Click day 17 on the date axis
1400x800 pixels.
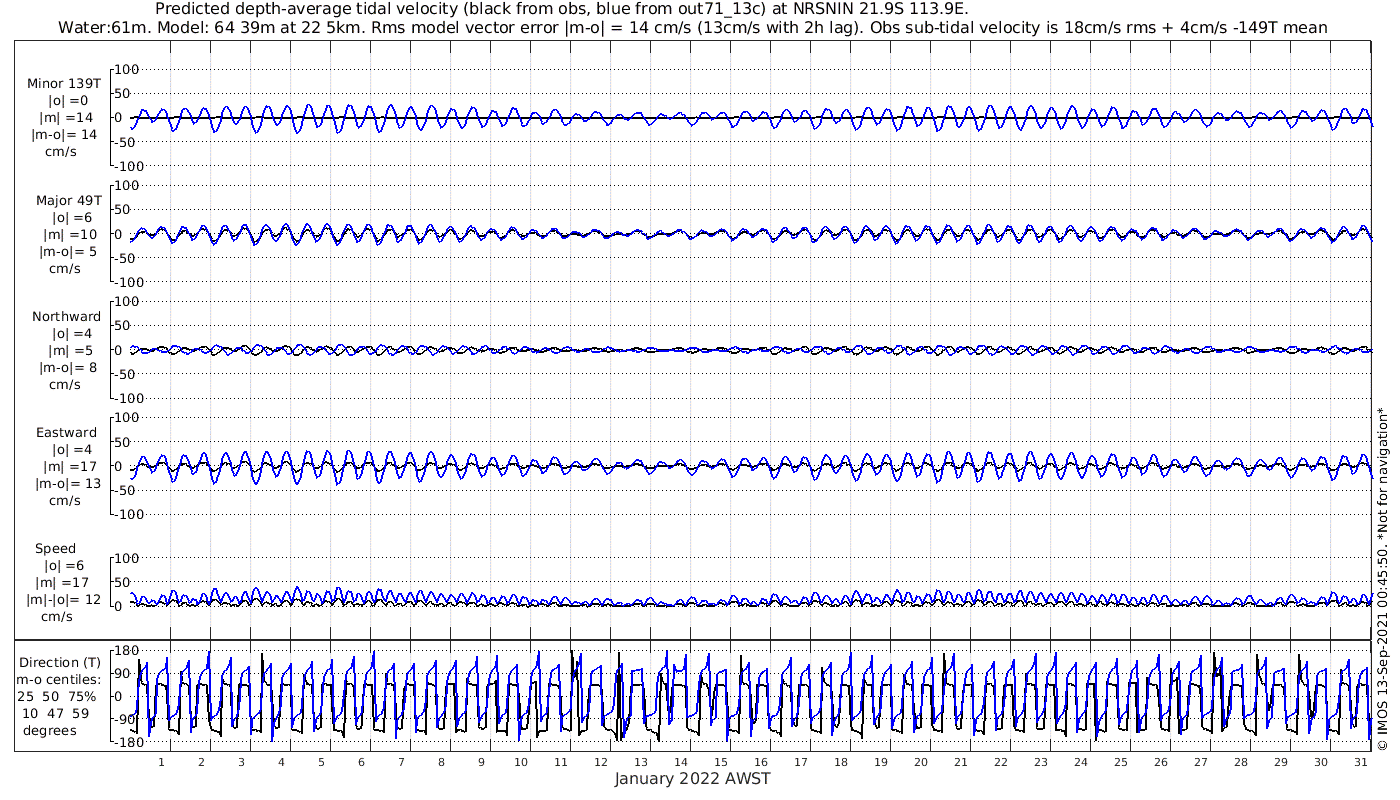pos(801,762)
